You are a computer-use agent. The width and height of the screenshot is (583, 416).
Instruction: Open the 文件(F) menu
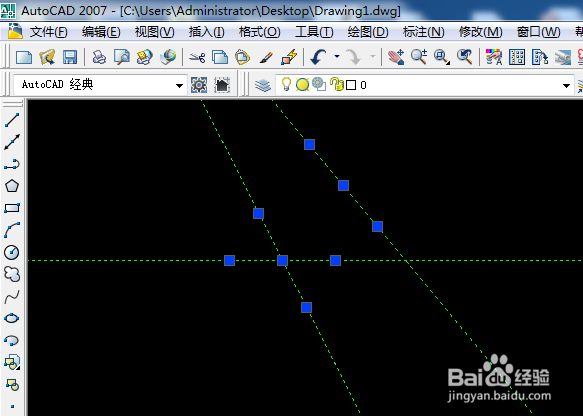point(48,32)
